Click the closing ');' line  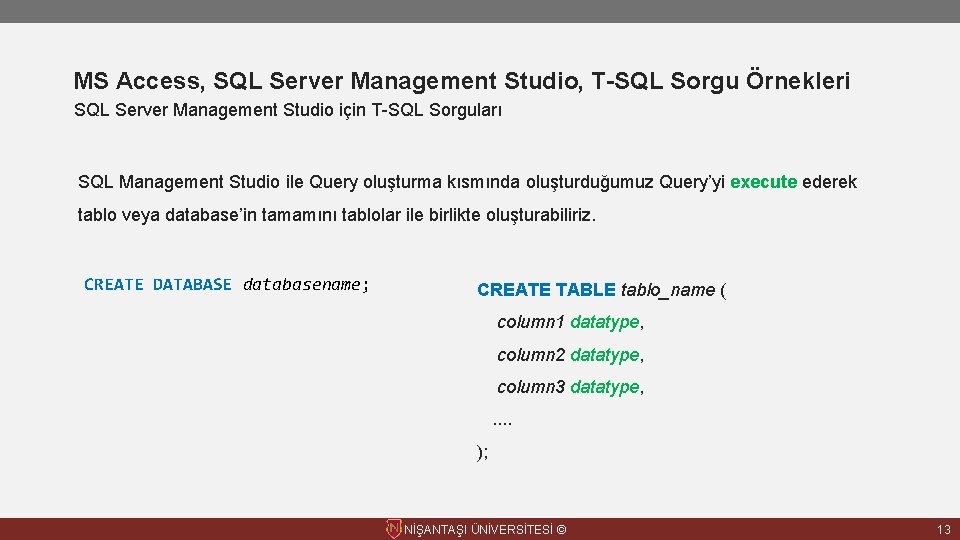(482, 452)
